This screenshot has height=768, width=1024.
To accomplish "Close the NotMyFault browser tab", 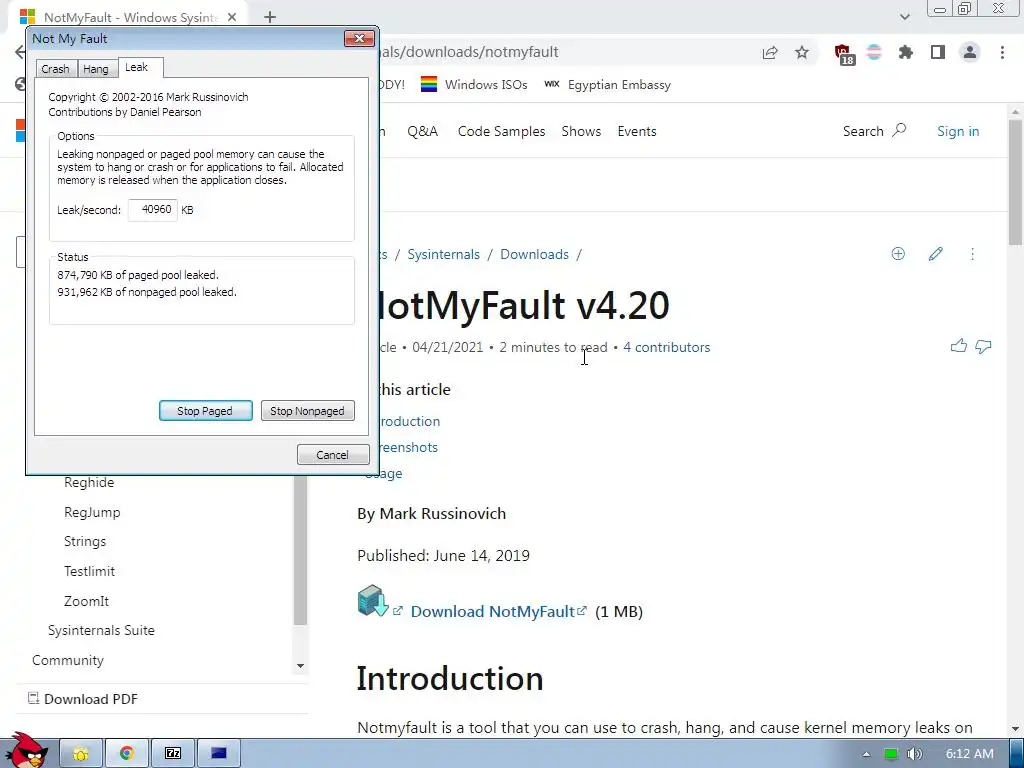I will (x=232, y=17).
